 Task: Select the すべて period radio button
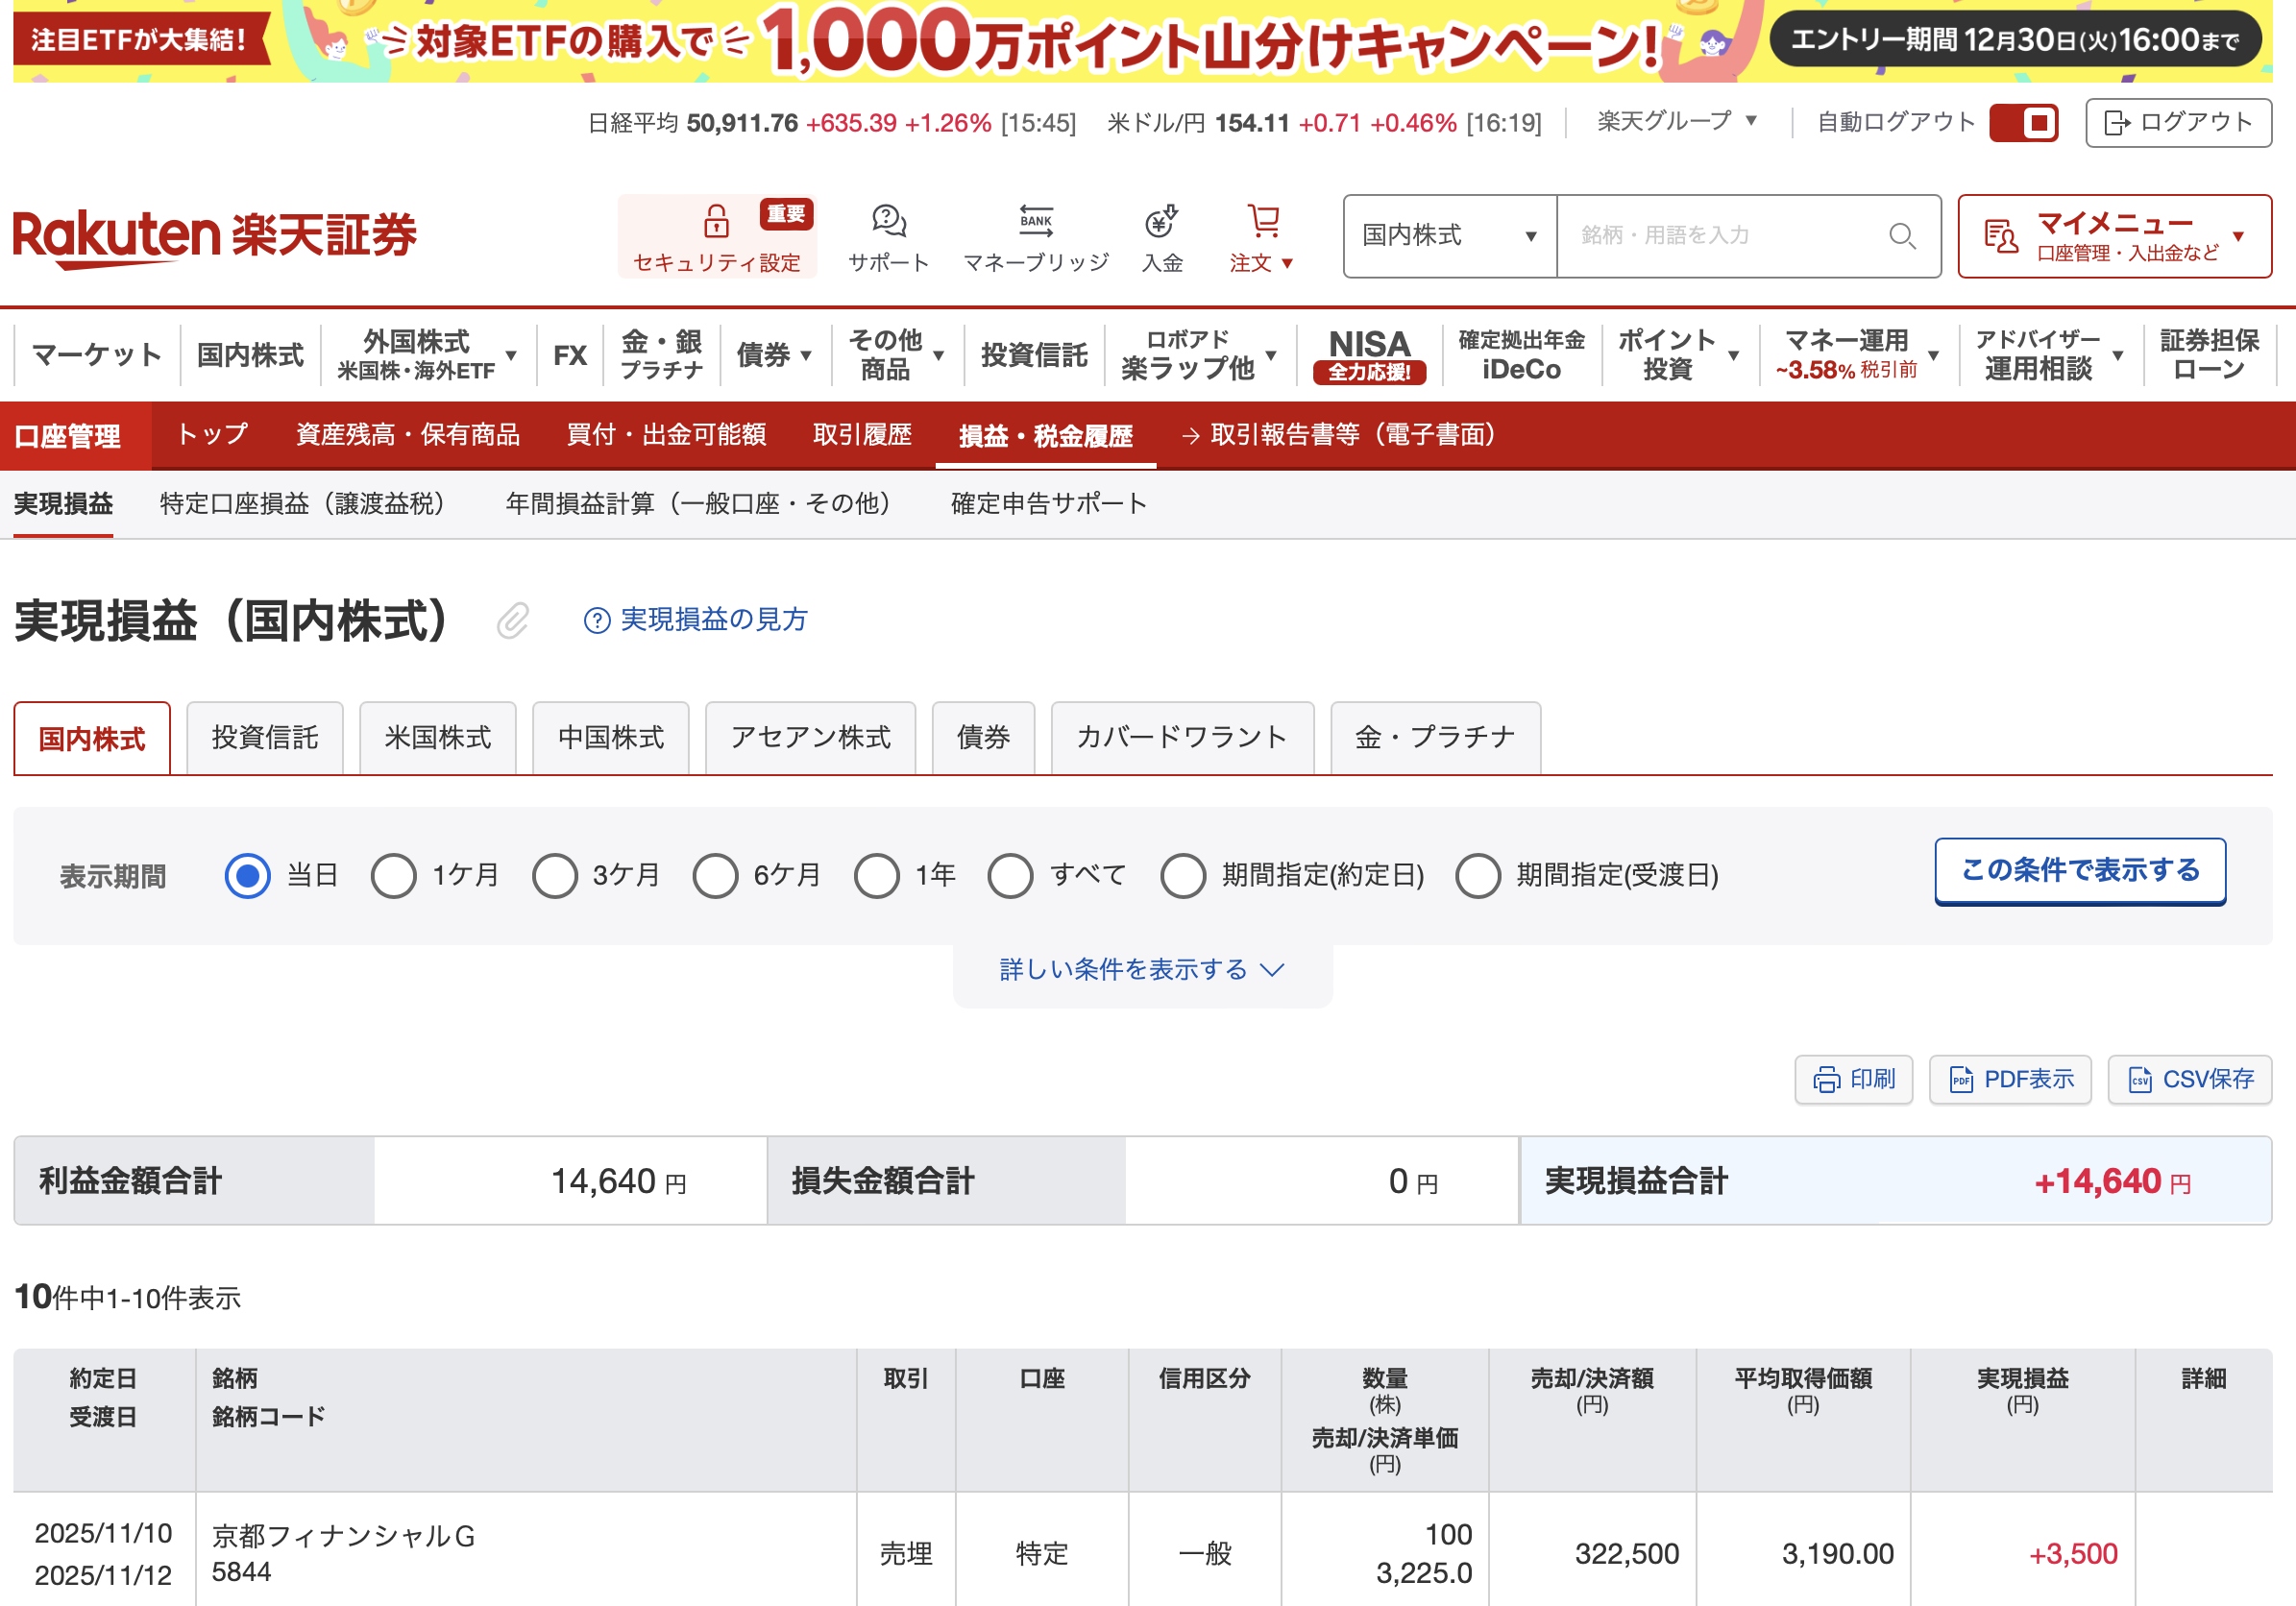point(1010,876)
